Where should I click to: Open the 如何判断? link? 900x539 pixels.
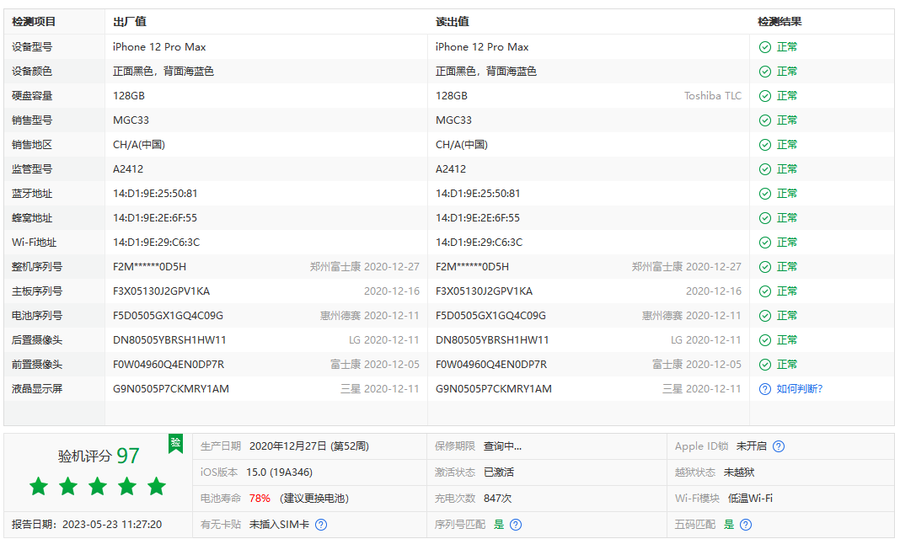pos(800,389)
